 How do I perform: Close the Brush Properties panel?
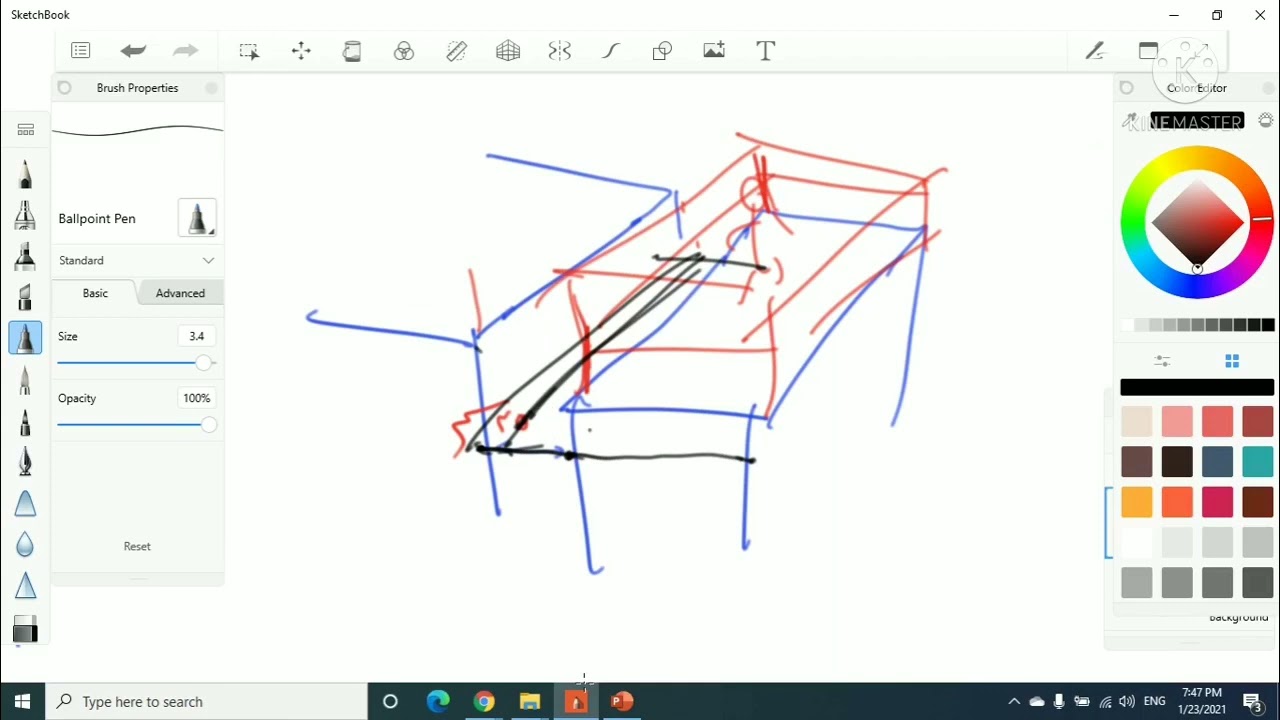coord(211,88)
